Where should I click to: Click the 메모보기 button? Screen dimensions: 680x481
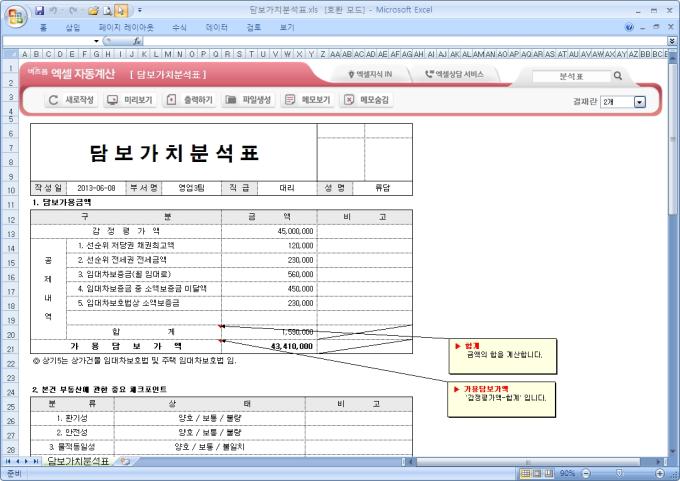[308, 100]
